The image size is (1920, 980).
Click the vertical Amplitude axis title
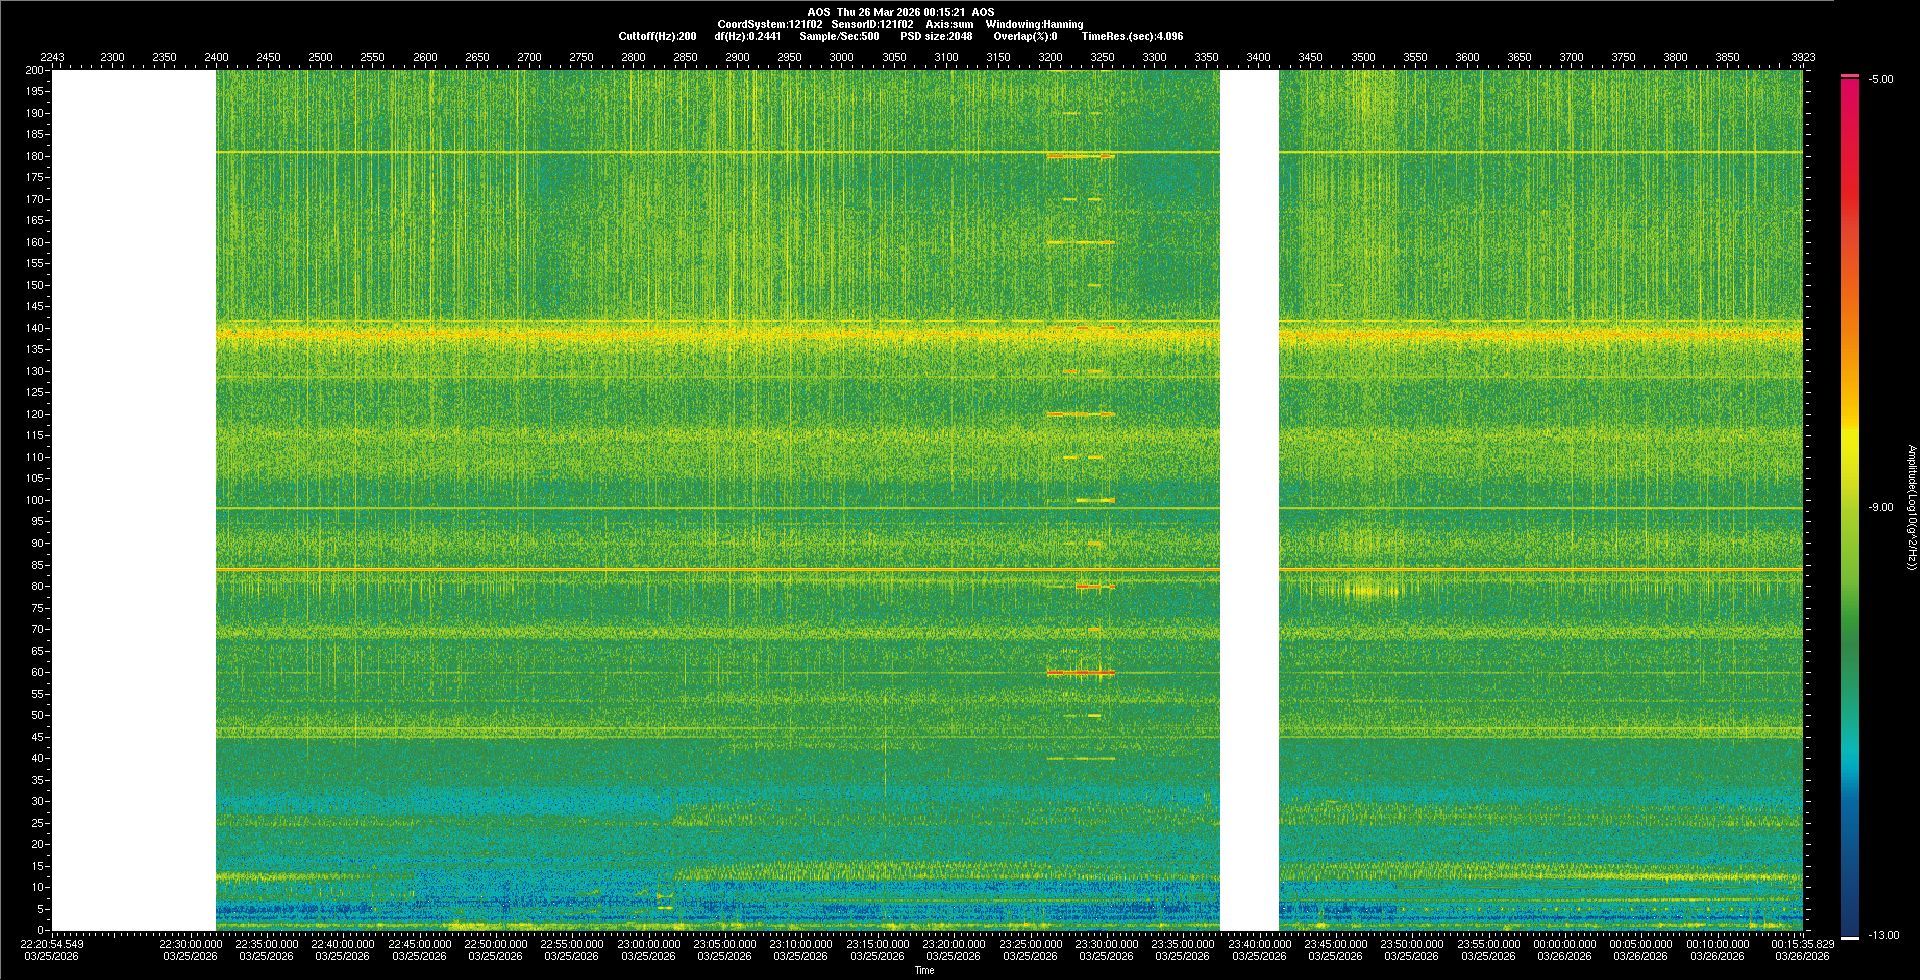[1911, 508]
